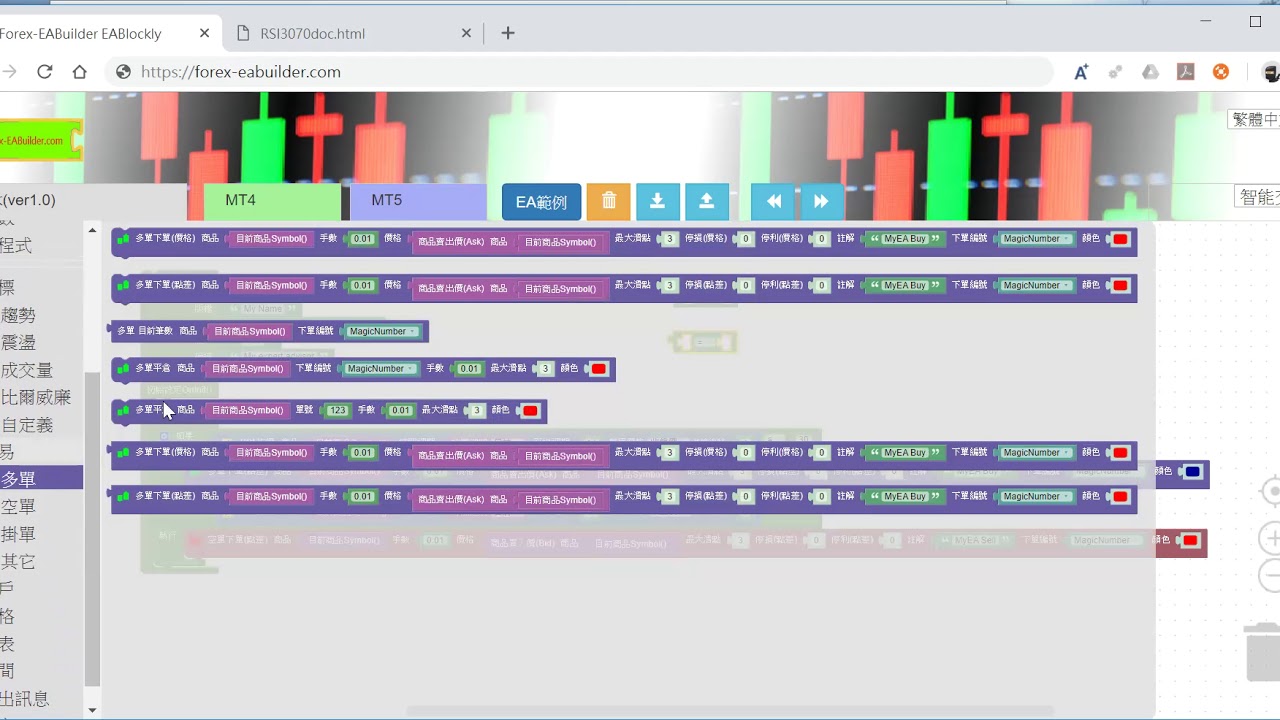Viewport: 1280px width, 720px height.
Task: Click the up arrow of the flyout scrollbar
Action: [92, 231]
